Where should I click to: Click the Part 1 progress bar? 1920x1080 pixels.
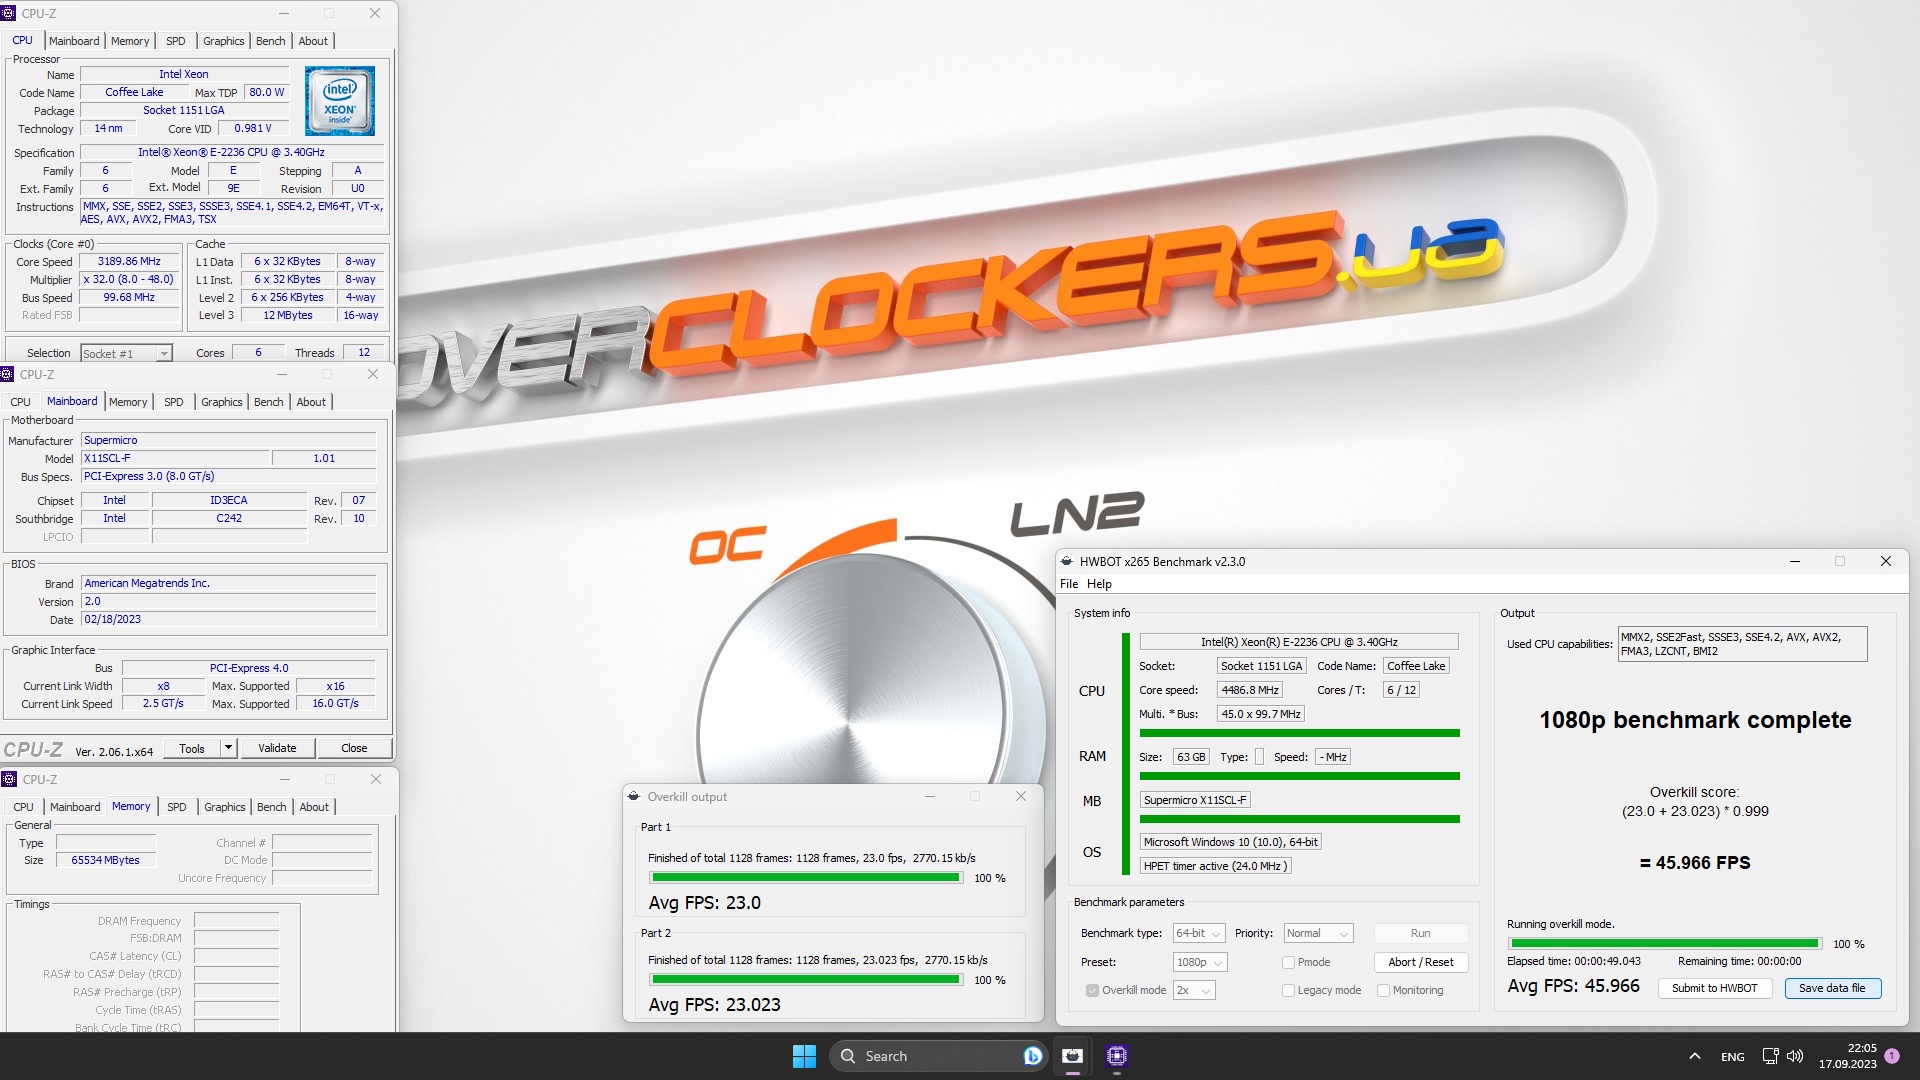point(805,878)
